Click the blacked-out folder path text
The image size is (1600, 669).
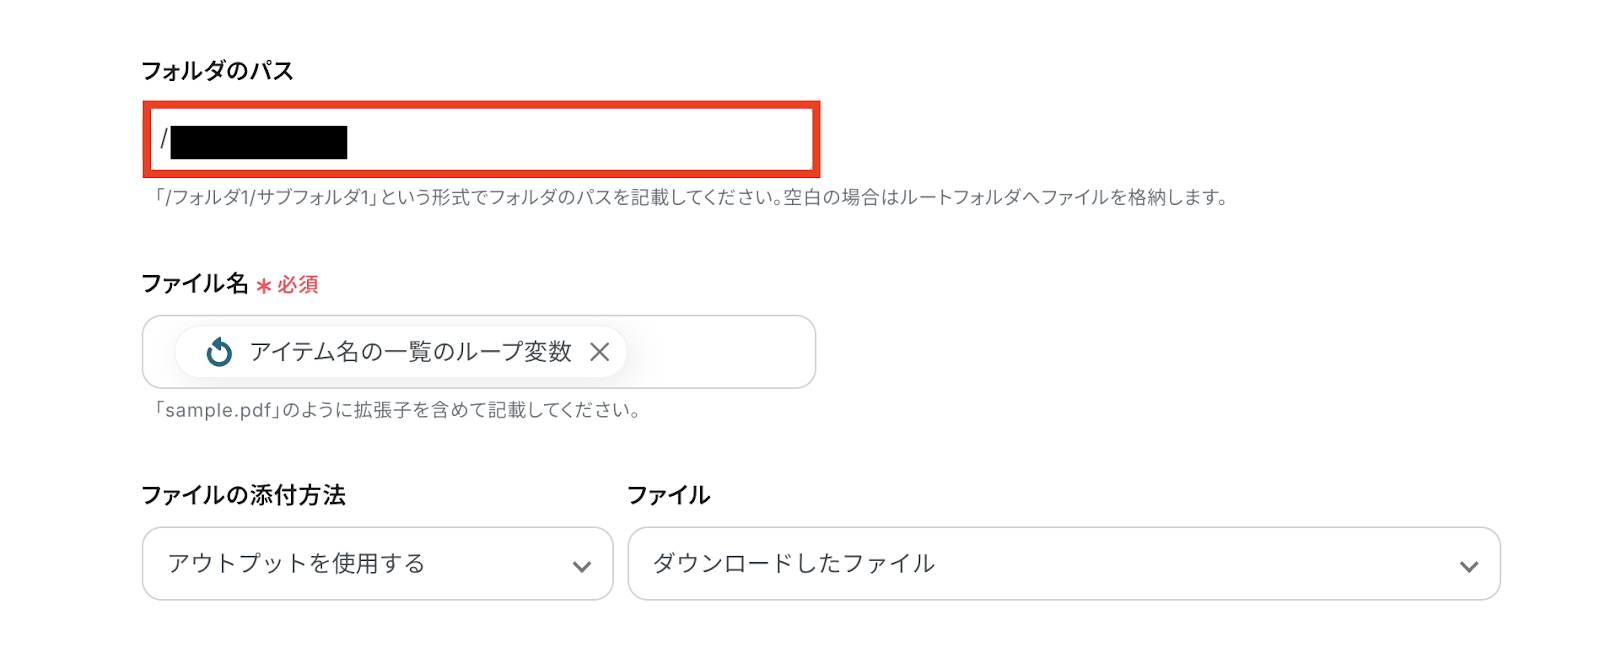click(x=259, y=142)
